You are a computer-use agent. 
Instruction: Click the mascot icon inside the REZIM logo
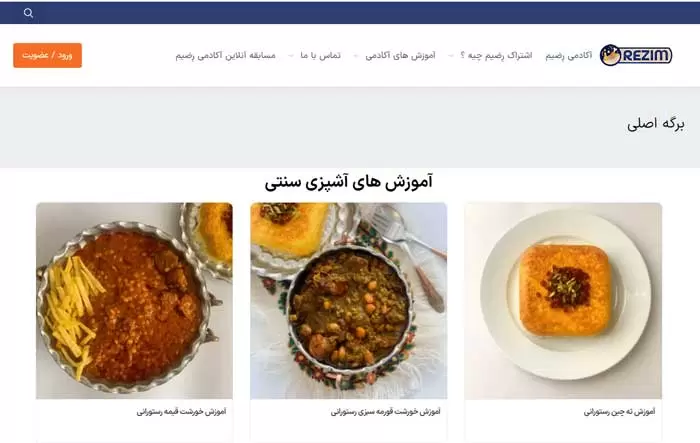(x=610, y=55)
